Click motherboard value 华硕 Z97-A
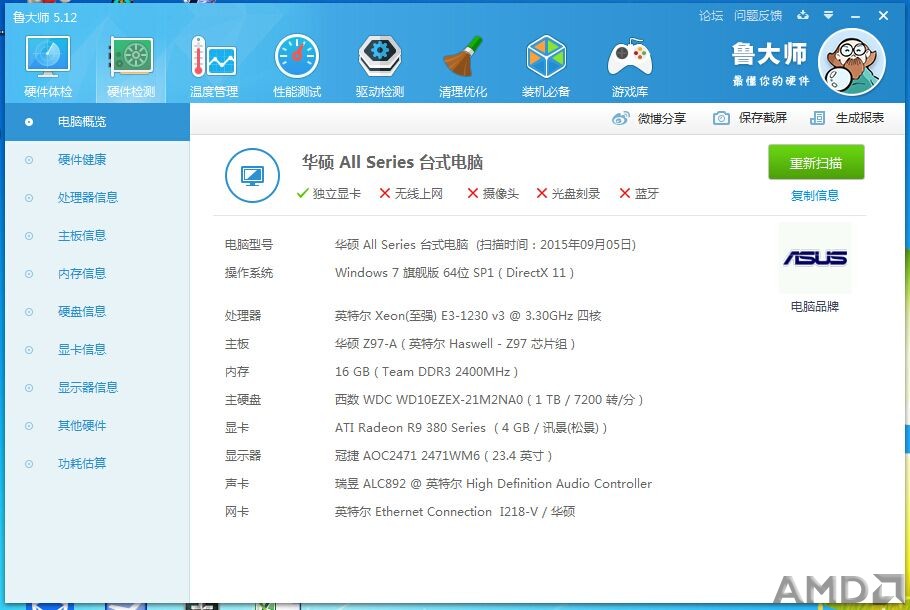The height and width of the screenshot is (610, 910). [455, 344]
